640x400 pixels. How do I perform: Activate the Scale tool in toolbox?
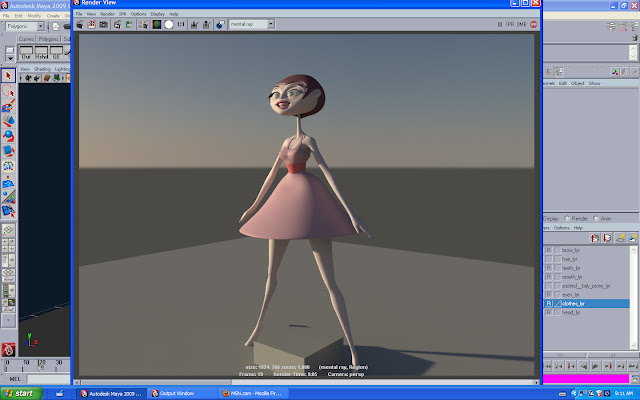8,151
